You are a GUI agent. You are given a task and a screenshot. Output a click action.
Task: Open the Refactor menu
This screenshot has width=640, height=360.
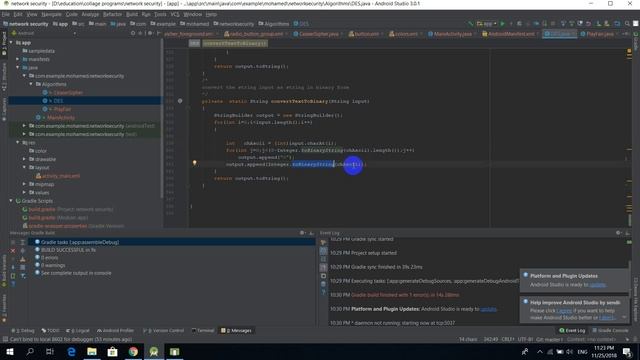[x=112, y=14]
